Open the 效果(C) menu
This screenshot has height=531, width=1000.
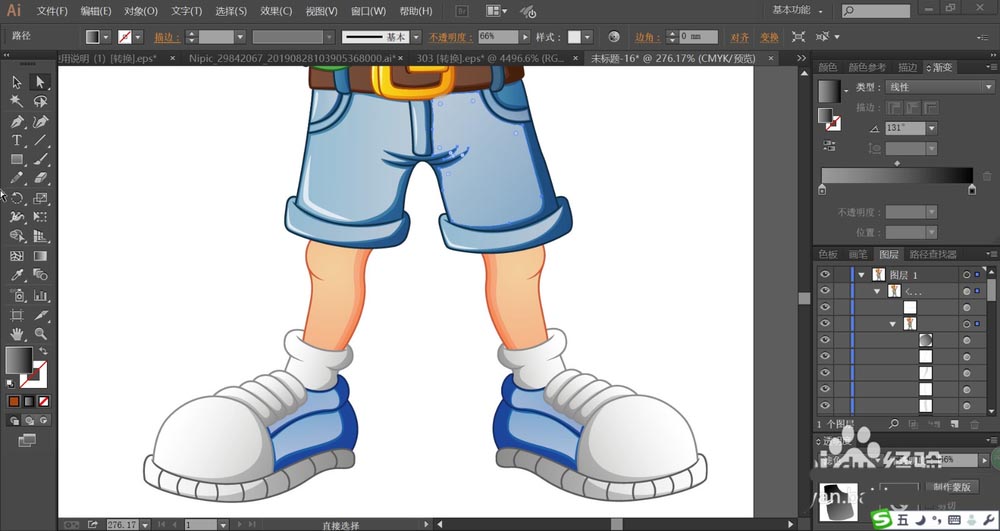276,11
